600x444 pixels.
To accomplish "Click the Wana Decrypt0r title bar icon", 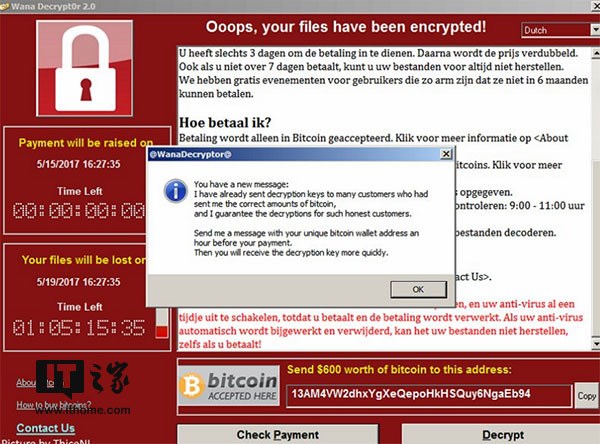I will 5,6.
